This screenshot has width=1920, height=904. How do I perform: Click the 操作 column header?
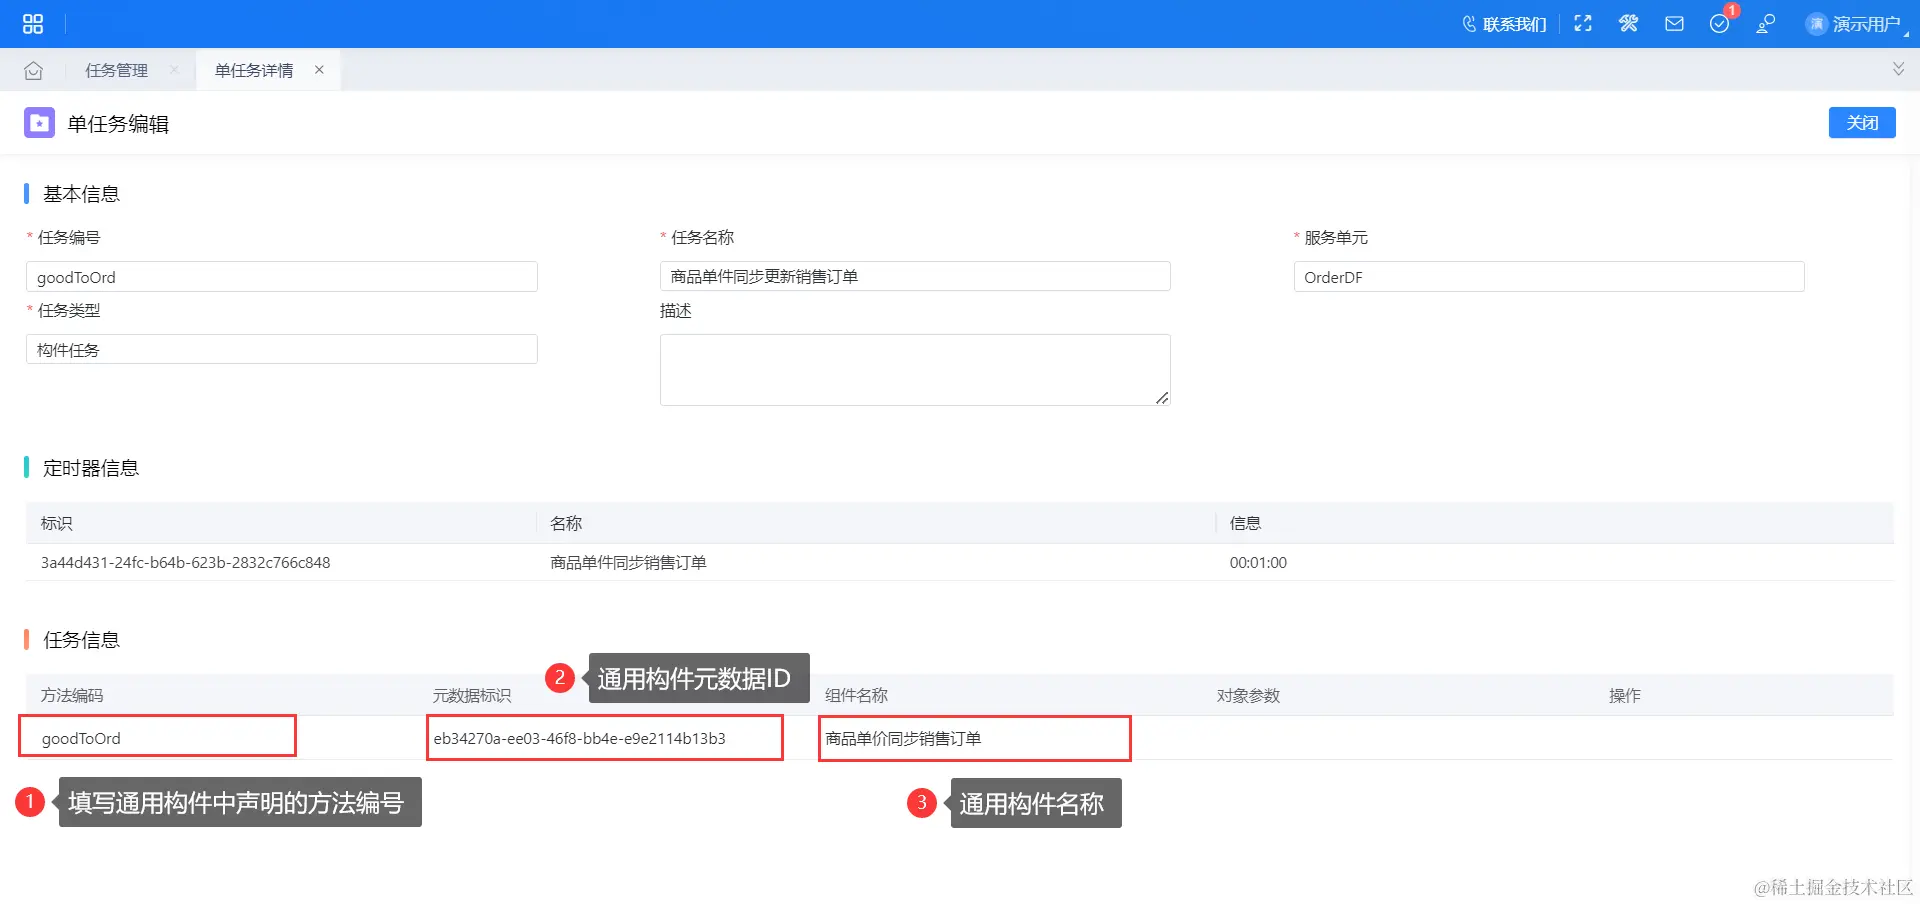coord(1624,695)
